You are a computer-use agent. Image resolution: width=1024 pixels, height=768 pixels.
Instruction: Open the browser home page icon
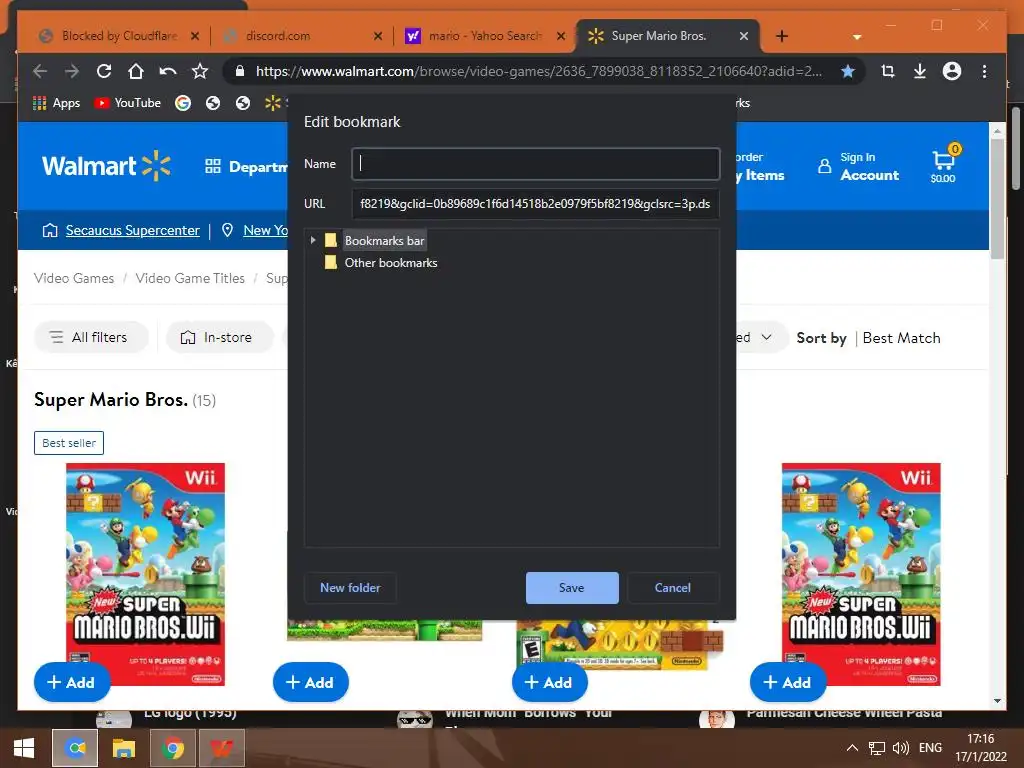pyautogui.click(x=136, y=71)
